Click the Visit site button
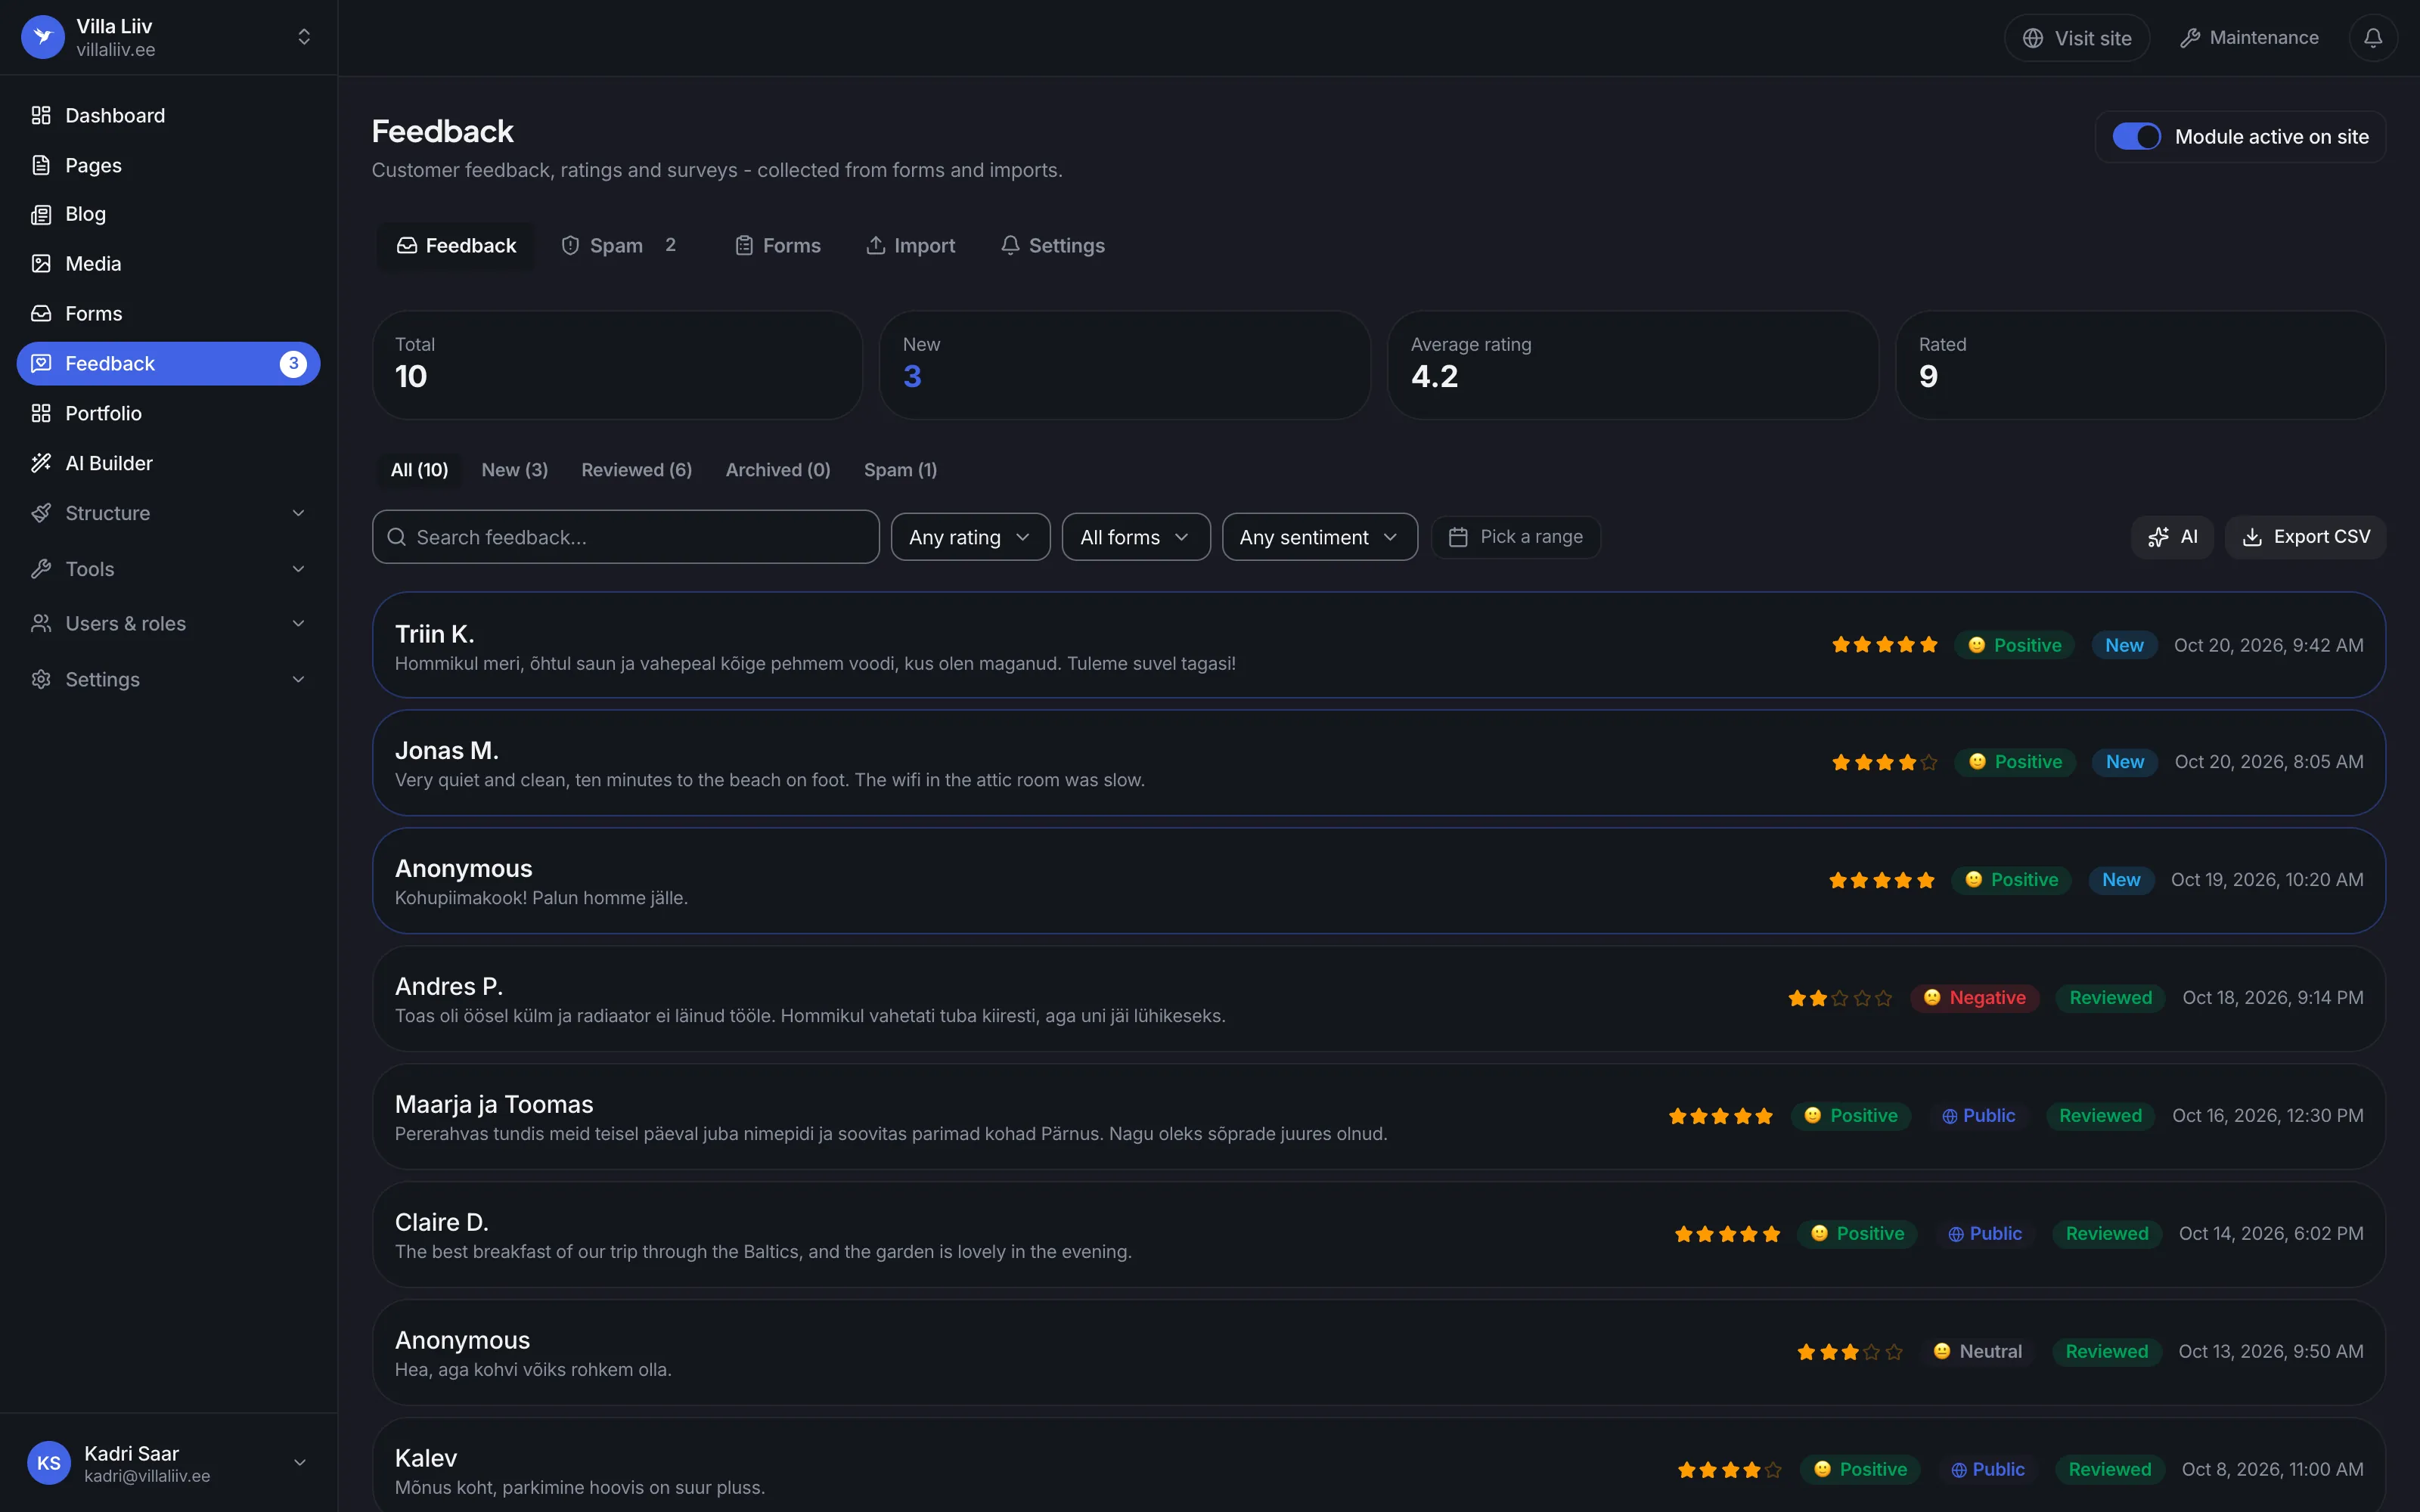Screen dimensions: 2420x1512 tap(2077, 38)
